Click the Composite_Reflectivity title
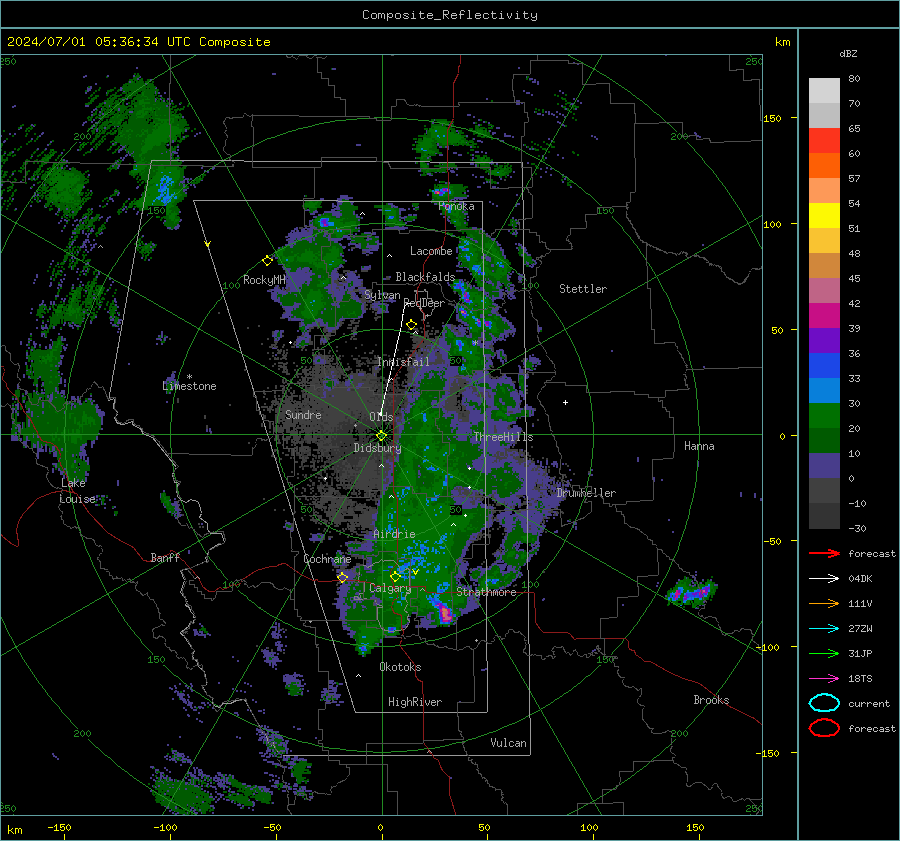 point(450,15)
